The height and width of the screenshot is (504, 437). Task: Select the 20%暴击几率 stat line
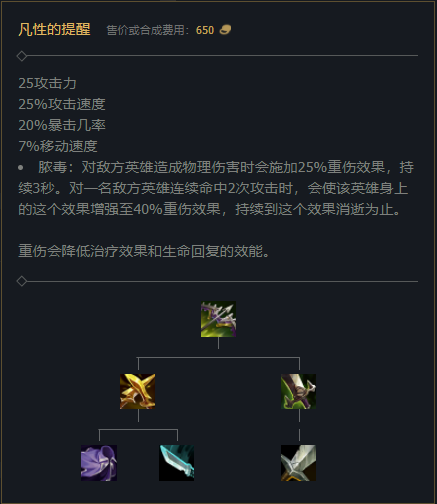click(62, 125)
